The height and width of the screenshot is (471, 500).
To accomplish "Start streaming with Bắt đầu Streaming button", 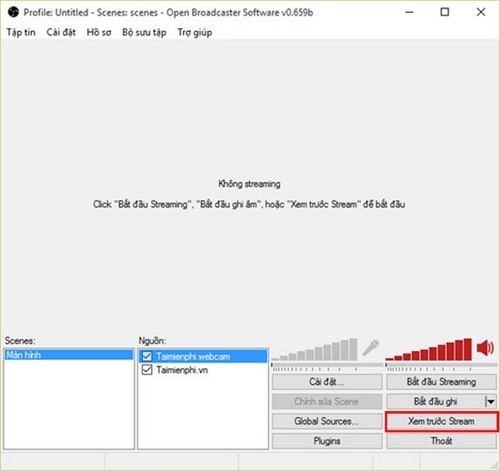I will 441,382.
